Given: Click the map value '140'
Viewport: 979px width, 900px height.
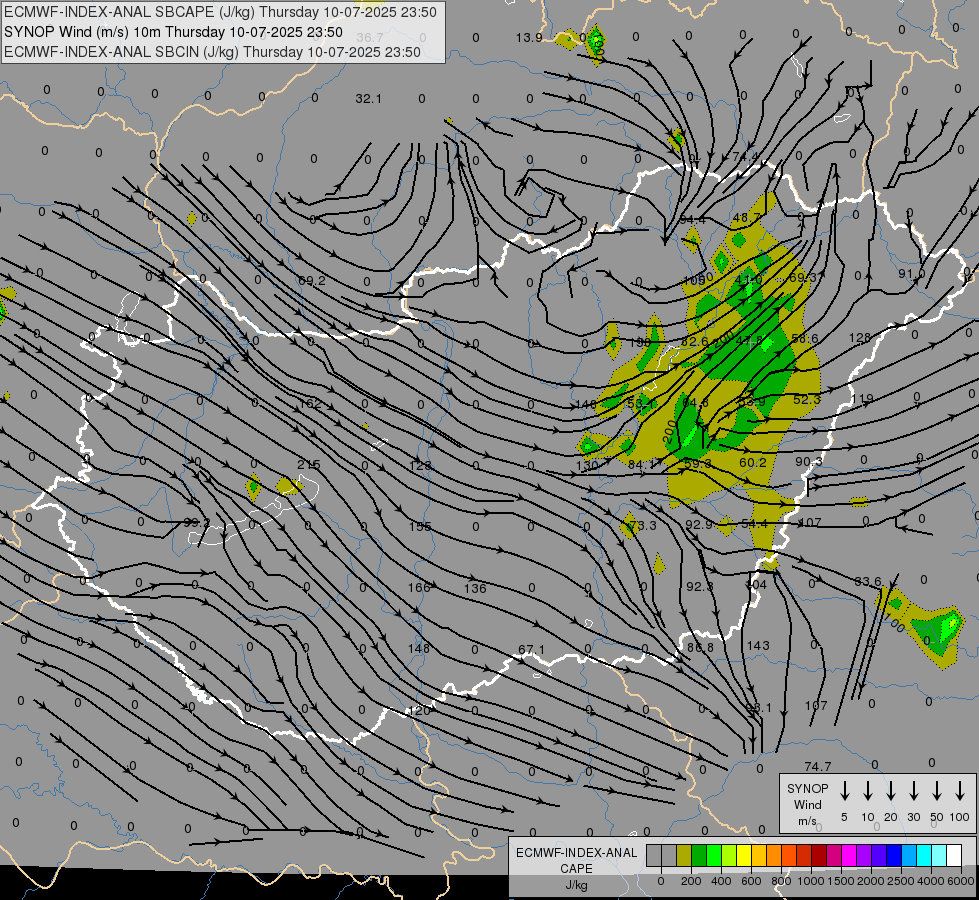Looking at the screenshot, I should [x=586, y=404].
